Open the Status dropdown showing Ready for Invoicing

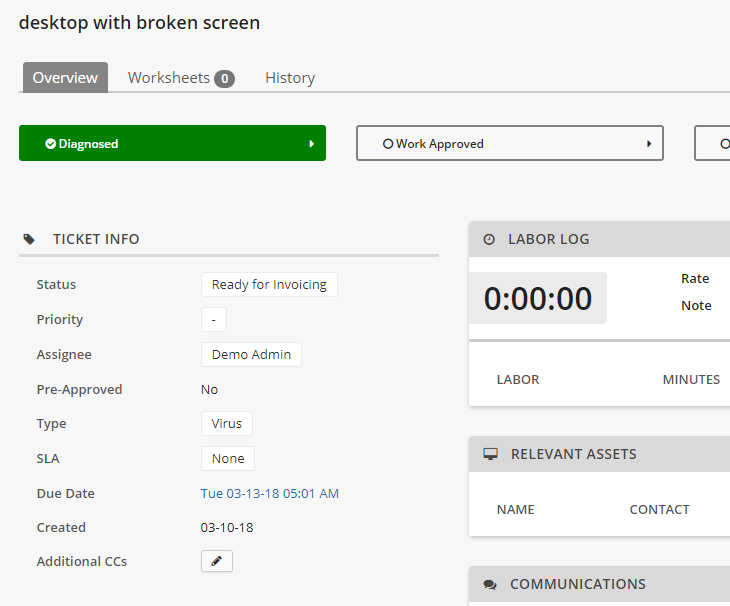pos(269,285)
